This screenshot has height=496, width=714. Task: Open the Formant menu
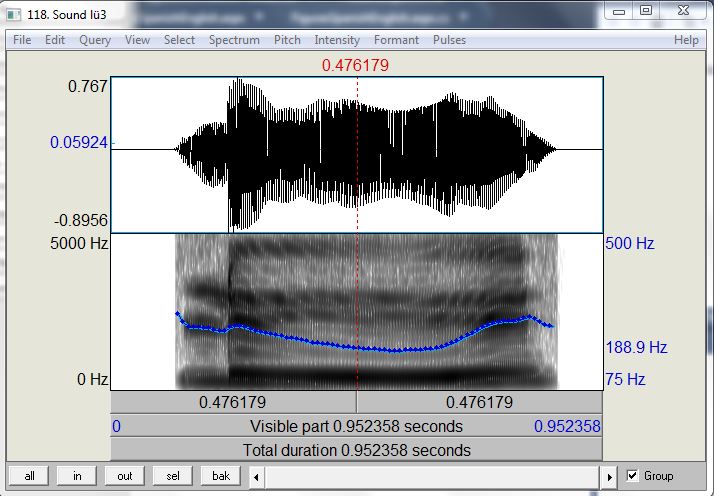tap(396, 40)
